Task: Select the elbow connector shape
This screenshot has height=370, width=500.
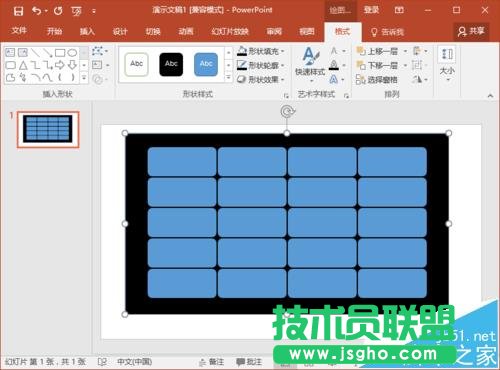Action: tap(35, 65)
